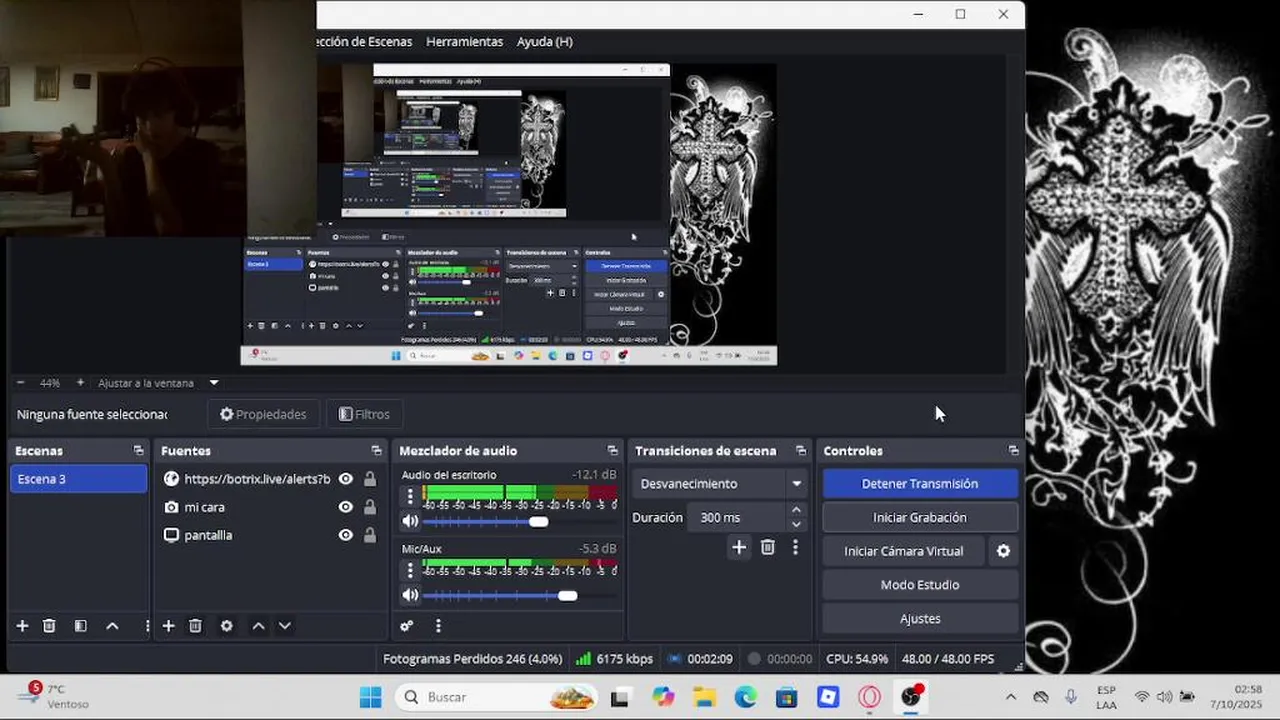Open source properties gear in Fuentes toolbar
1280x720 pixels.
click(227, 626)
